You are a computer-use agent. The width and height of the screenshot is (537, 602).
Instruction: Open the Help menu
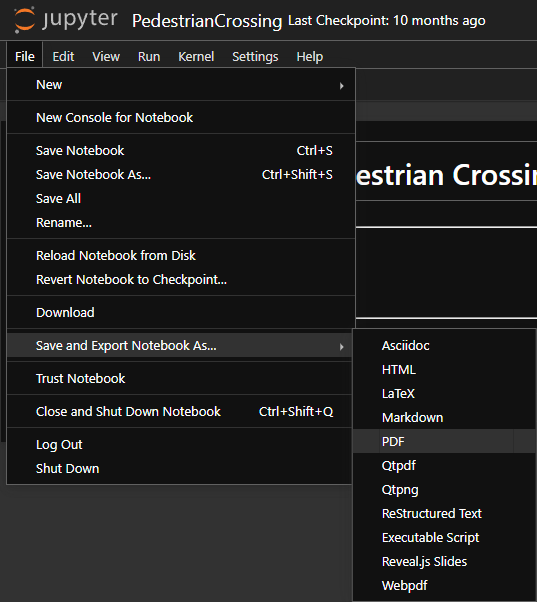309,56
